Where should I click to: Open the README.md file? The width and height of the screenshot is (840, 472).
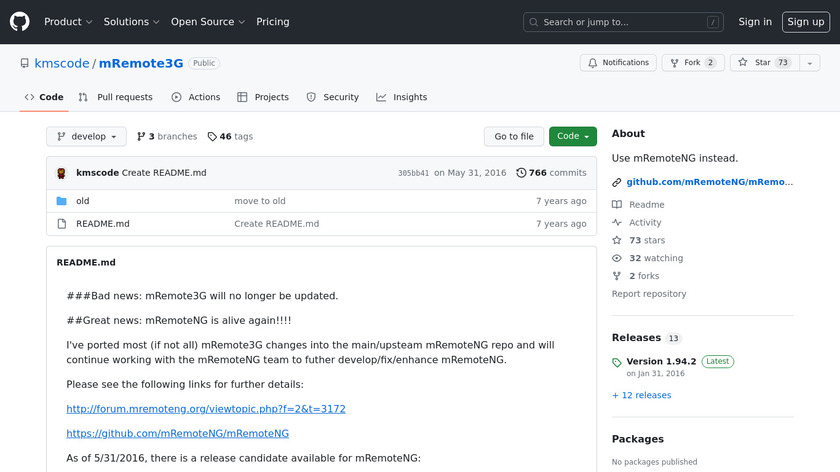[x=102, y=224]
